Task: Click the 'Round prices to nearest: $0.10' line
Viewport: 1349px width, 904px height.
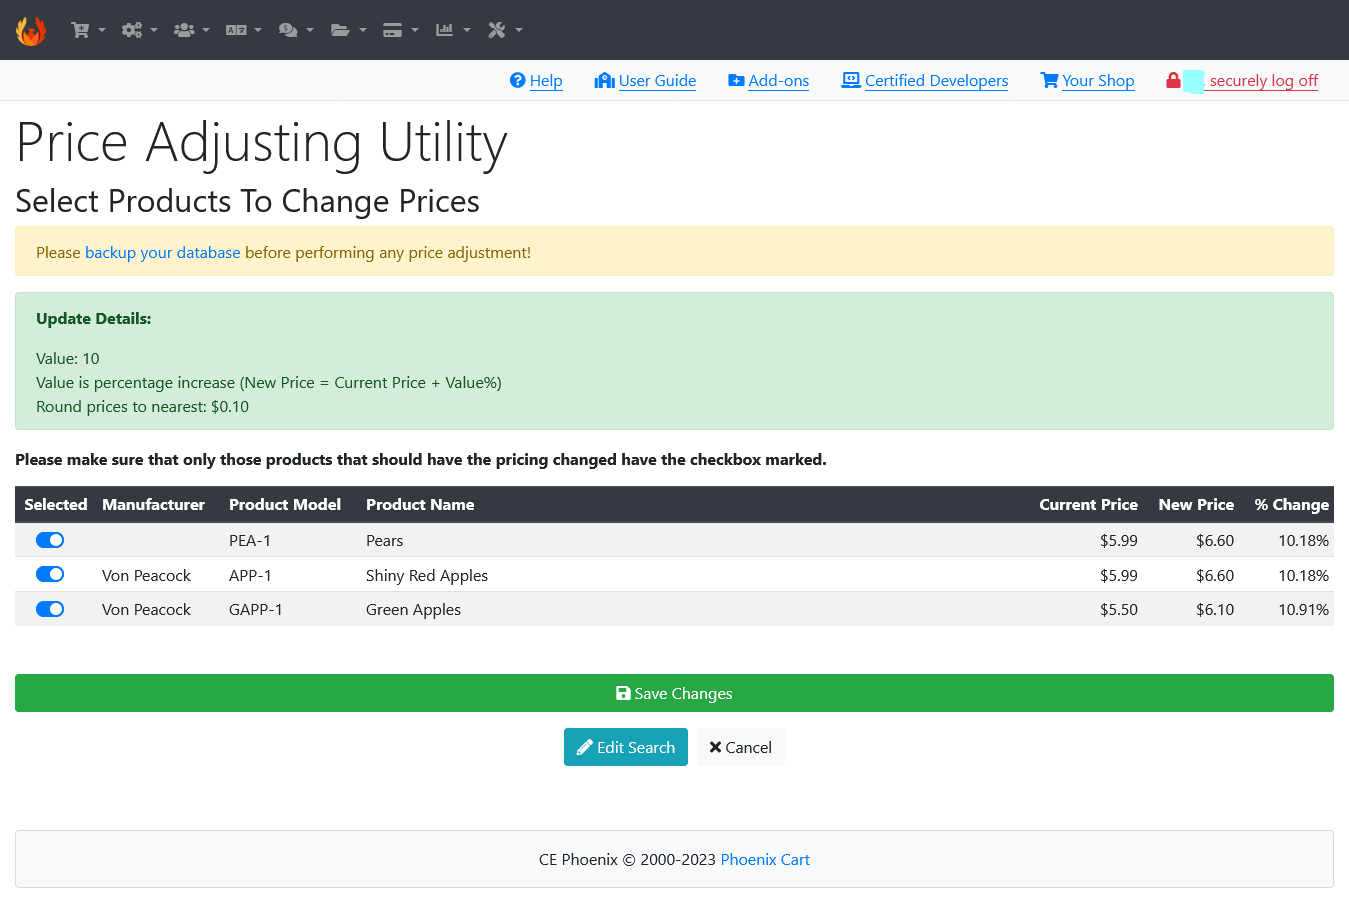Action: [143, 407]
